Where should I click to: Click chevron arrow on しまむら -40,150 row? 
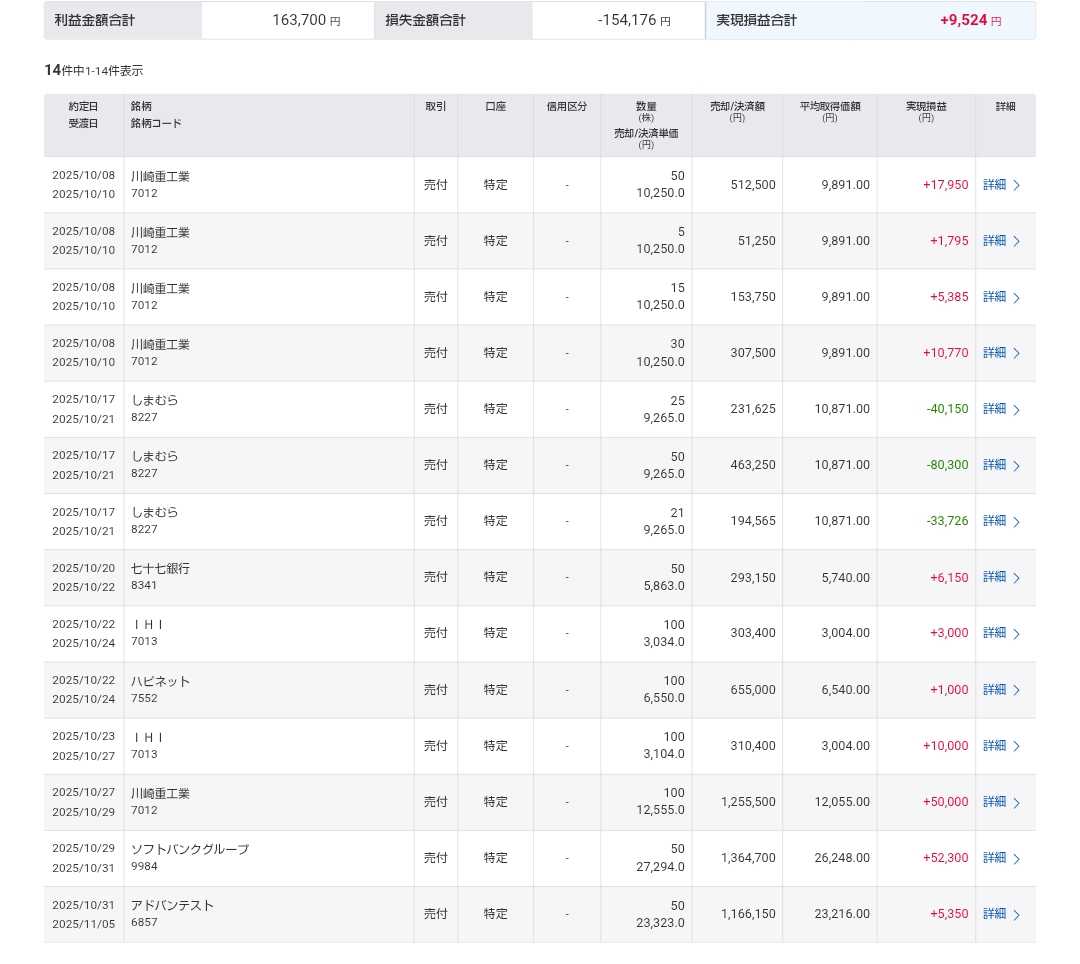[x=1017, y=409]
